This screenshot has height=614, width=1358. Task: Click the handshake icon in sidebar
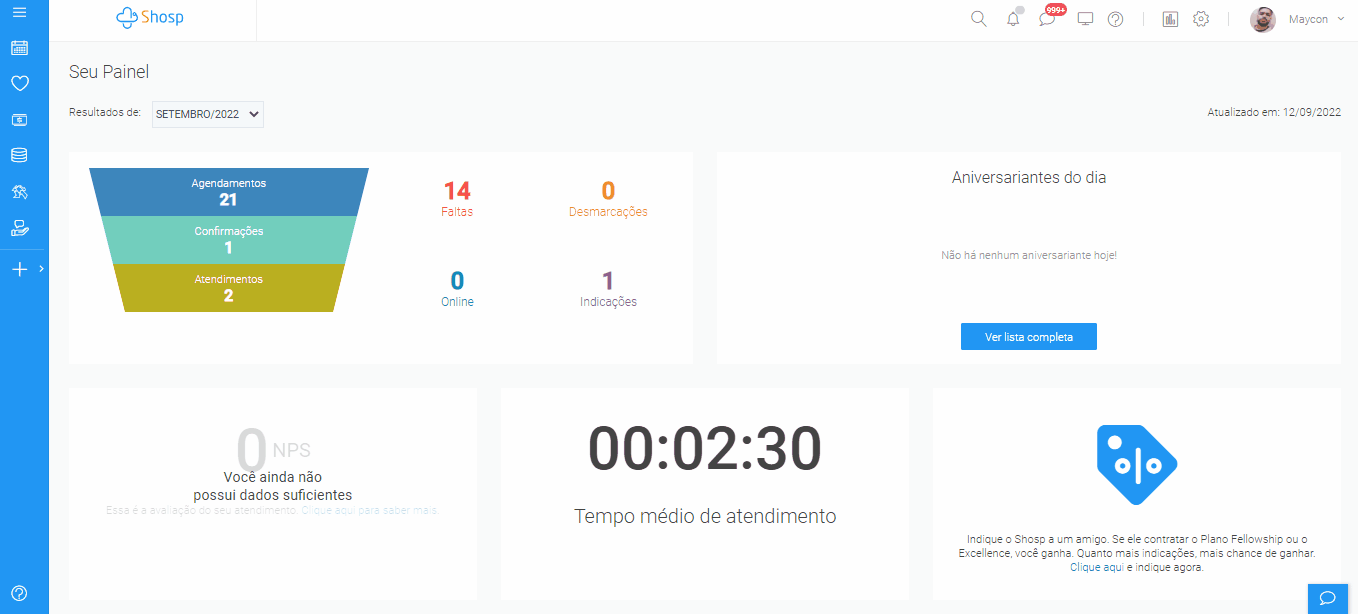click(x=19, y=192)
